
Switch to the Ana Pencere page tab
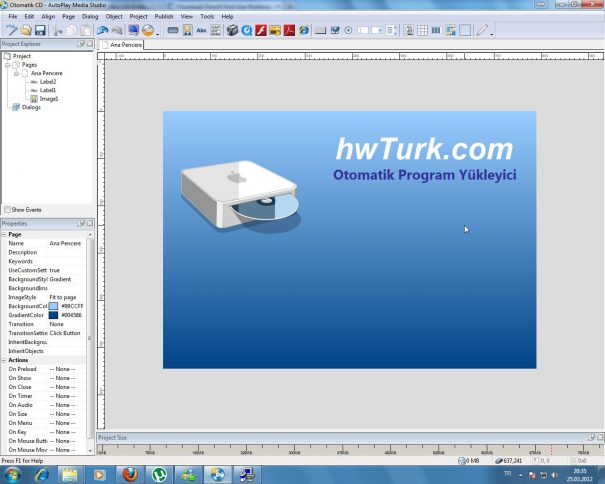pos(122,45)
